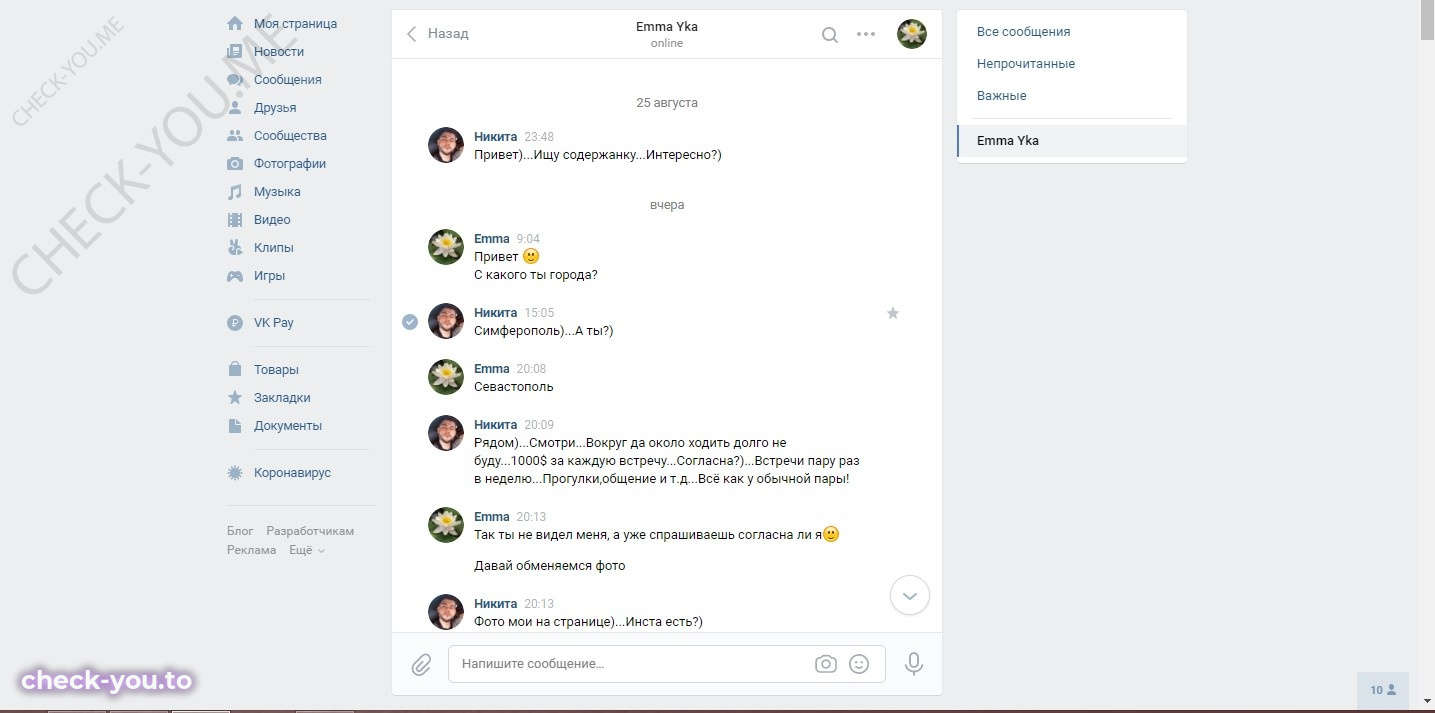Click the Видео film icon
Viewport: 1435px width, 713px height.
235,219
